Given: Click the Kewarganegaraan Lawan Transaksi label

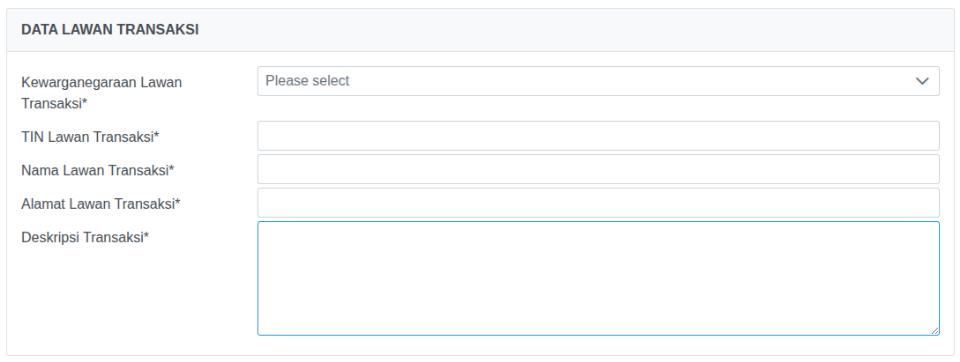Looking at the screenshot, I should point(102,92).
